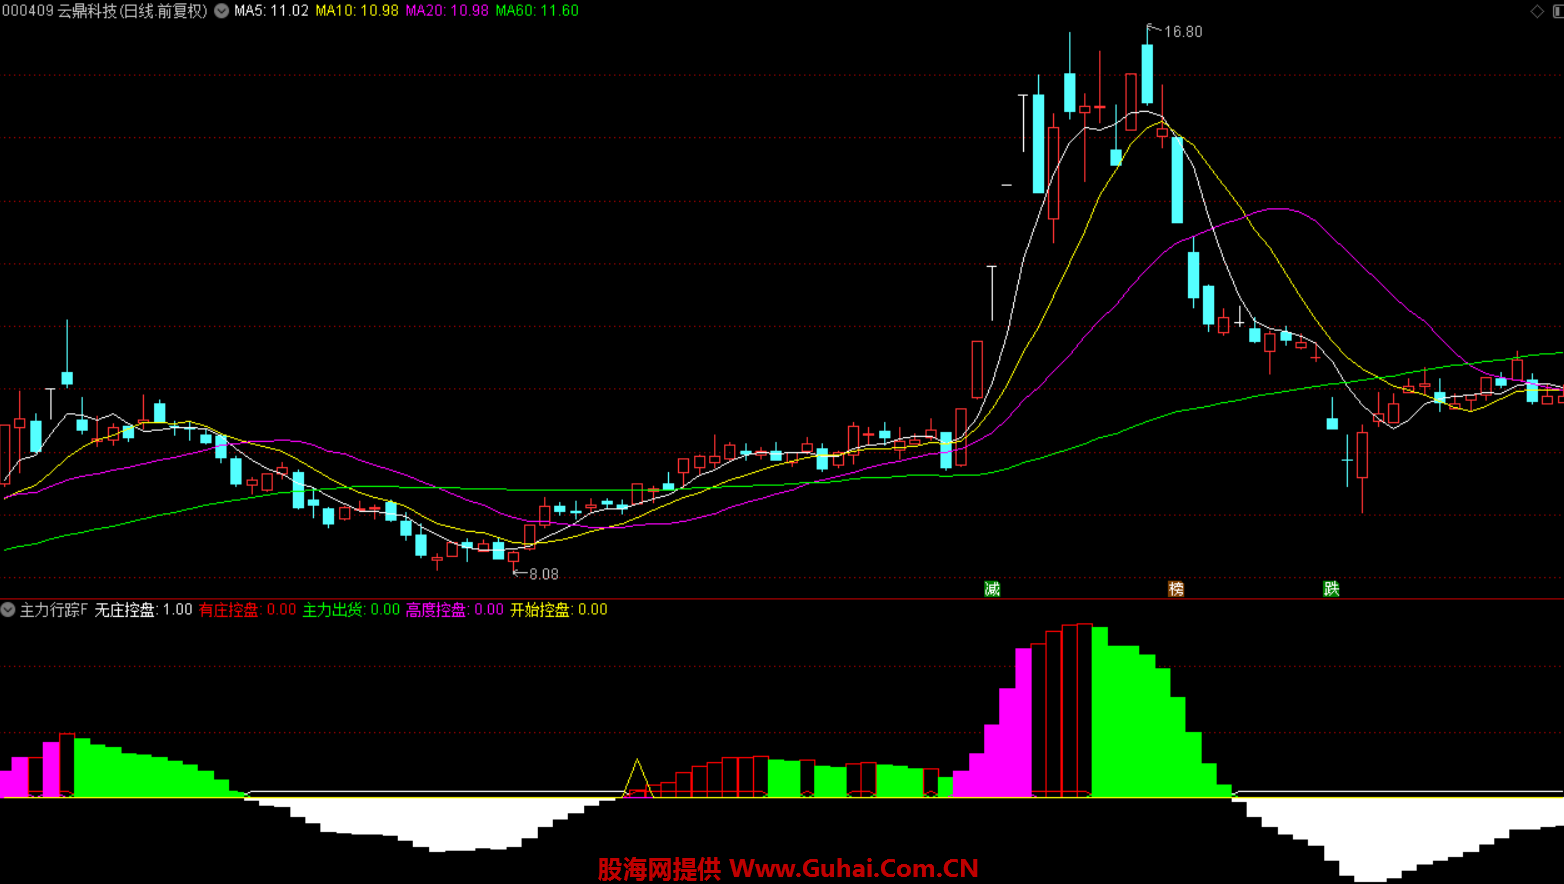Click the 16.80 high price flag marker
The height and width of the screenshot is (884, 1564).
pos(1174,31)
